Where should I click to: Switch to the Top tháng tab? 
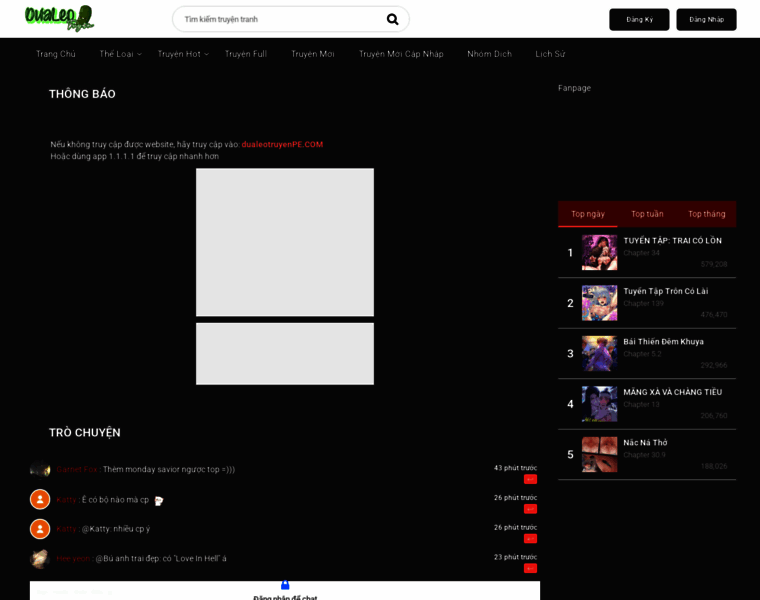[x=707, y=214]
